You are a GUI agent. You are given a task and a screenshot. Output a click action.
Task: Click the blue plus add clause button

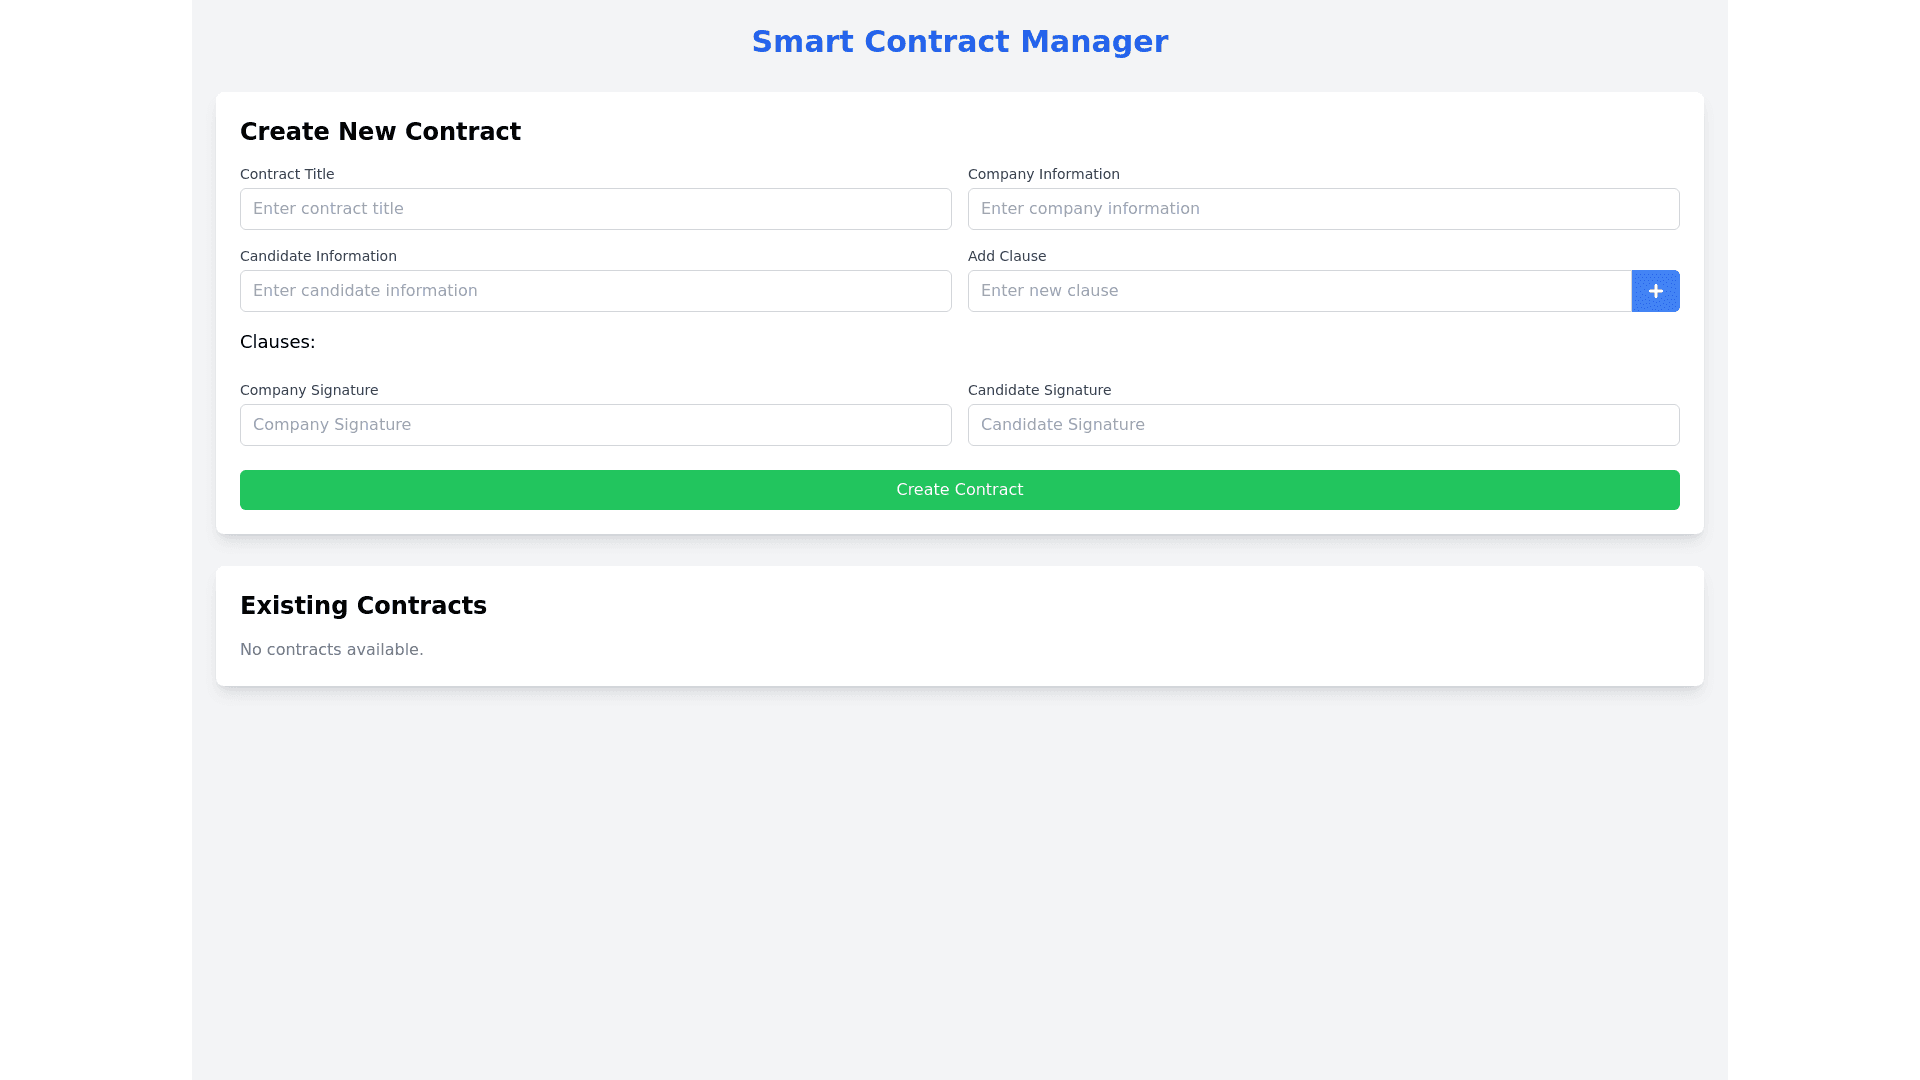1655,291
